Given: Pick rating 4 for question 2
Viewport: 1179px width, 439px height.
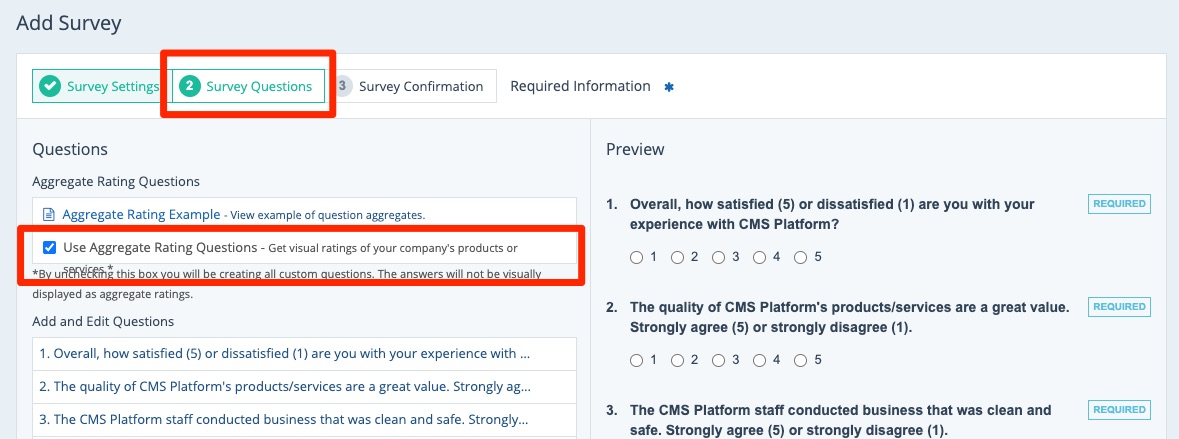Looking at the screenshot, I should point(760,360).
